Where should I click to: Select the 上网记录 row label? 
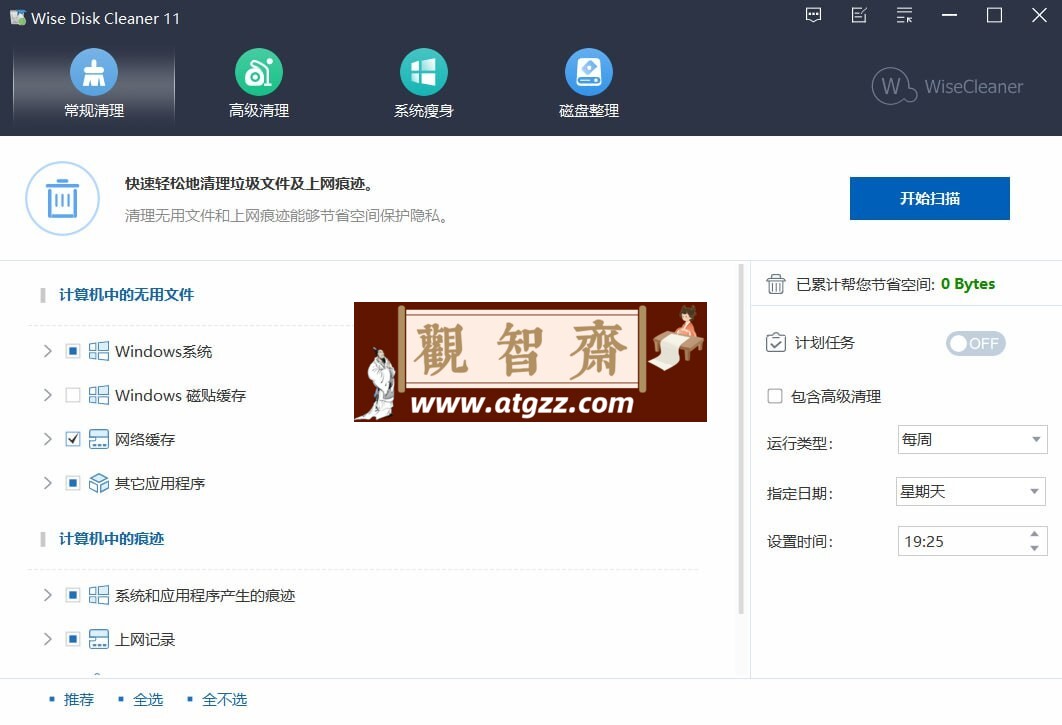point(145,640)
